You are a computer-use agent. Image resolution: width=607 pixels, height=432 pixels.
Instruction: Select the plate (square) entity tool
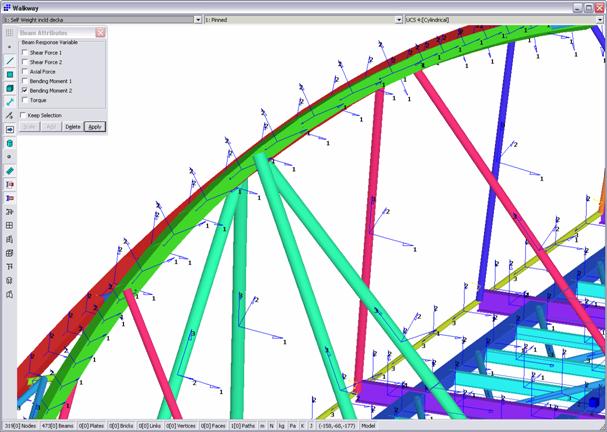point(9,74)
